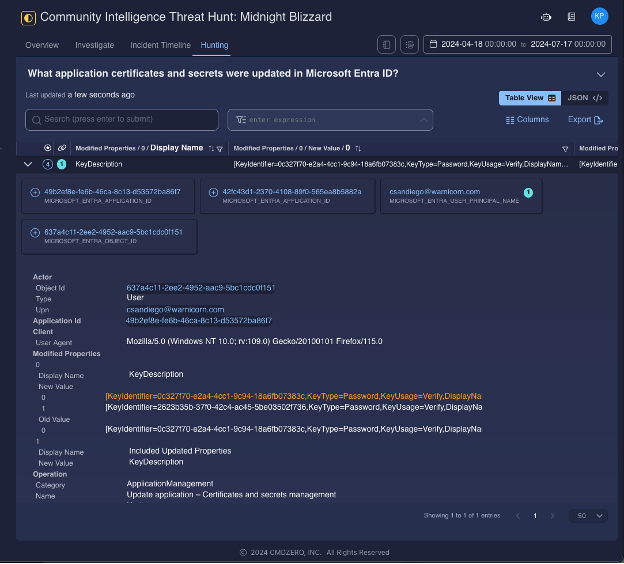Click KeyIdentifier=2623b35b New Value 1 text
Viewport: 624px width, 564px height.
(x=294, y=407)
